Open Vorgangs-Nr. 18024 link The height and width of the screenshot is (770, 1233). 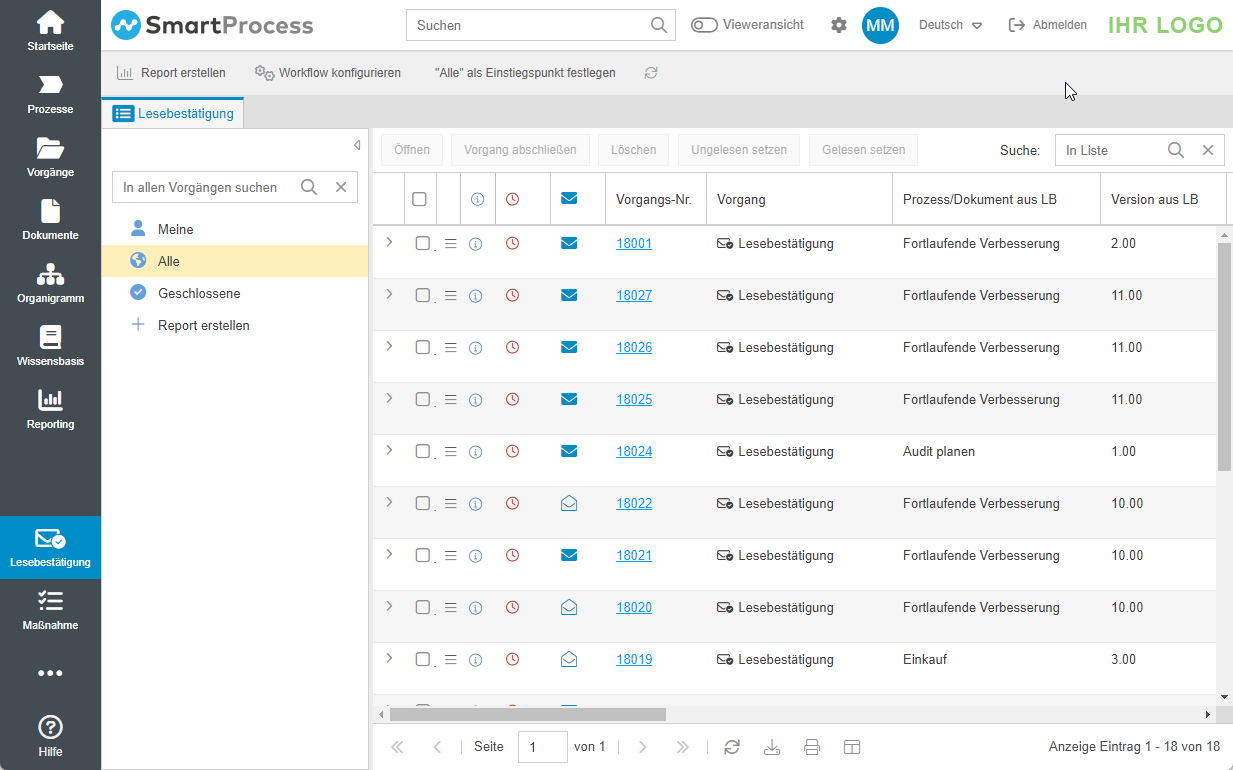pos(634,451)
